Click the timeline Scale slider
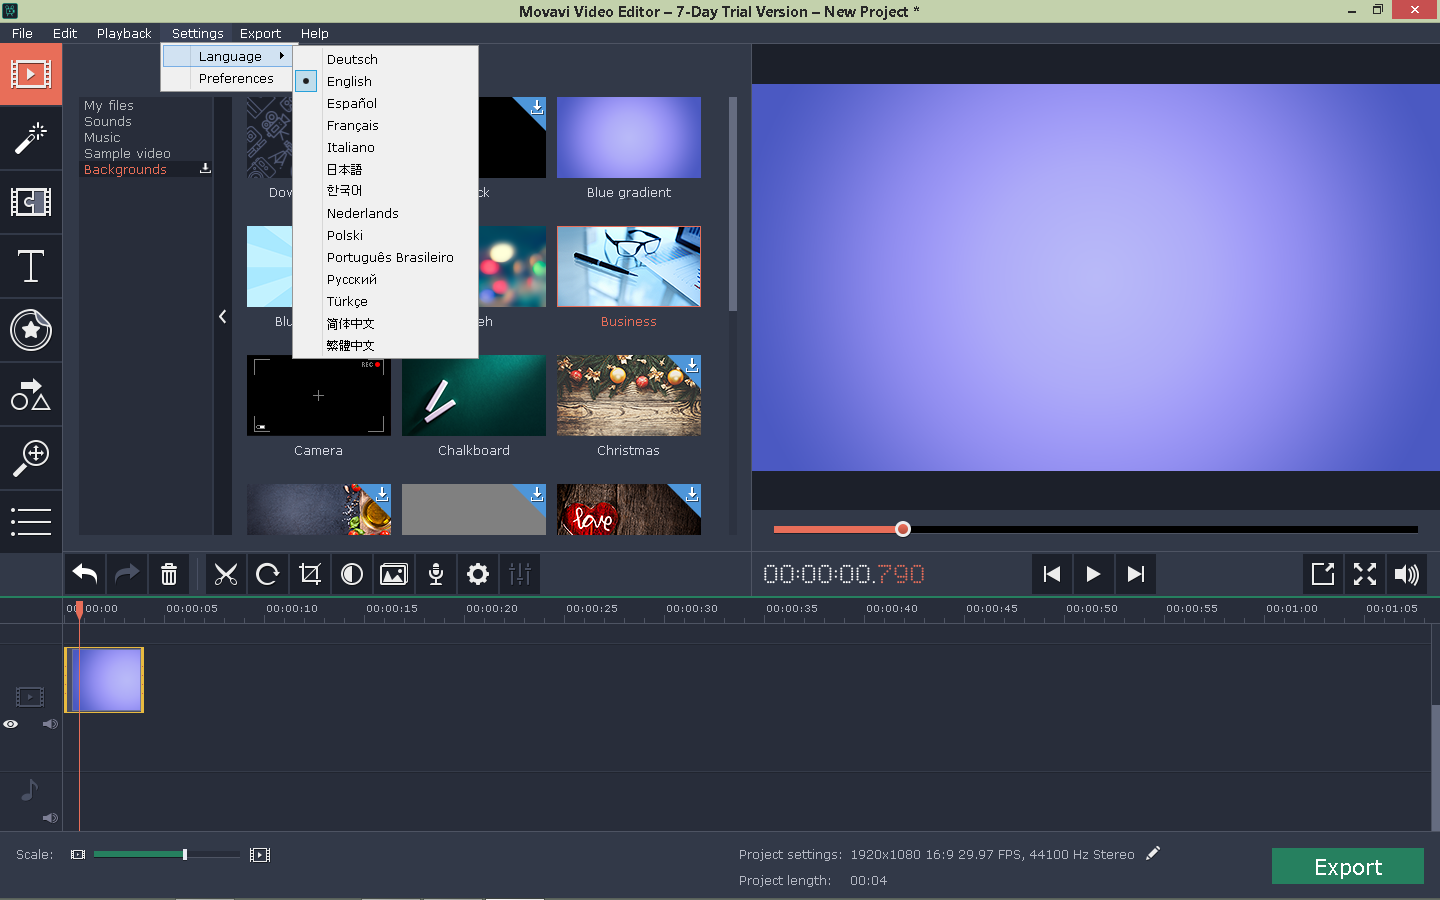Image resolution: width=1440 pixels, height=900 pixels. point(167,855)
